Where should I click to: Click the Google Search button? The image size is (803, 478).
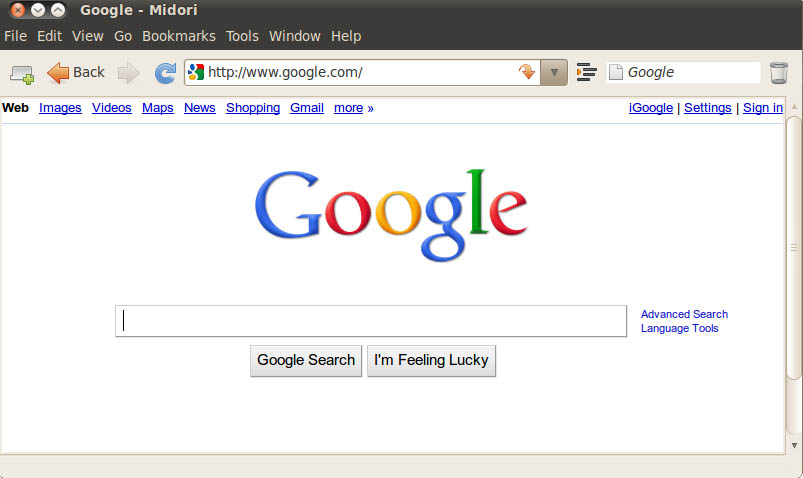click(x=306, y=361)
